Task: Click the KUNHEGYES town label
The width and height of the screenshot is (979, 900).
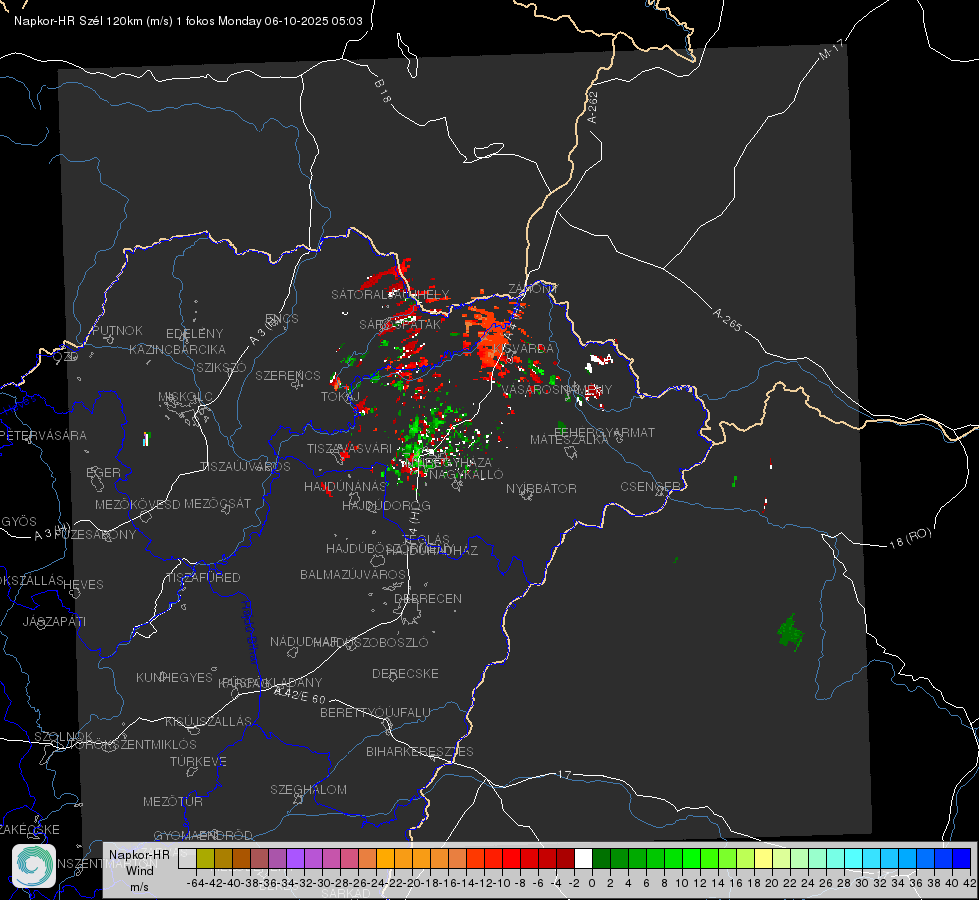Action: [x=174, y=677]
